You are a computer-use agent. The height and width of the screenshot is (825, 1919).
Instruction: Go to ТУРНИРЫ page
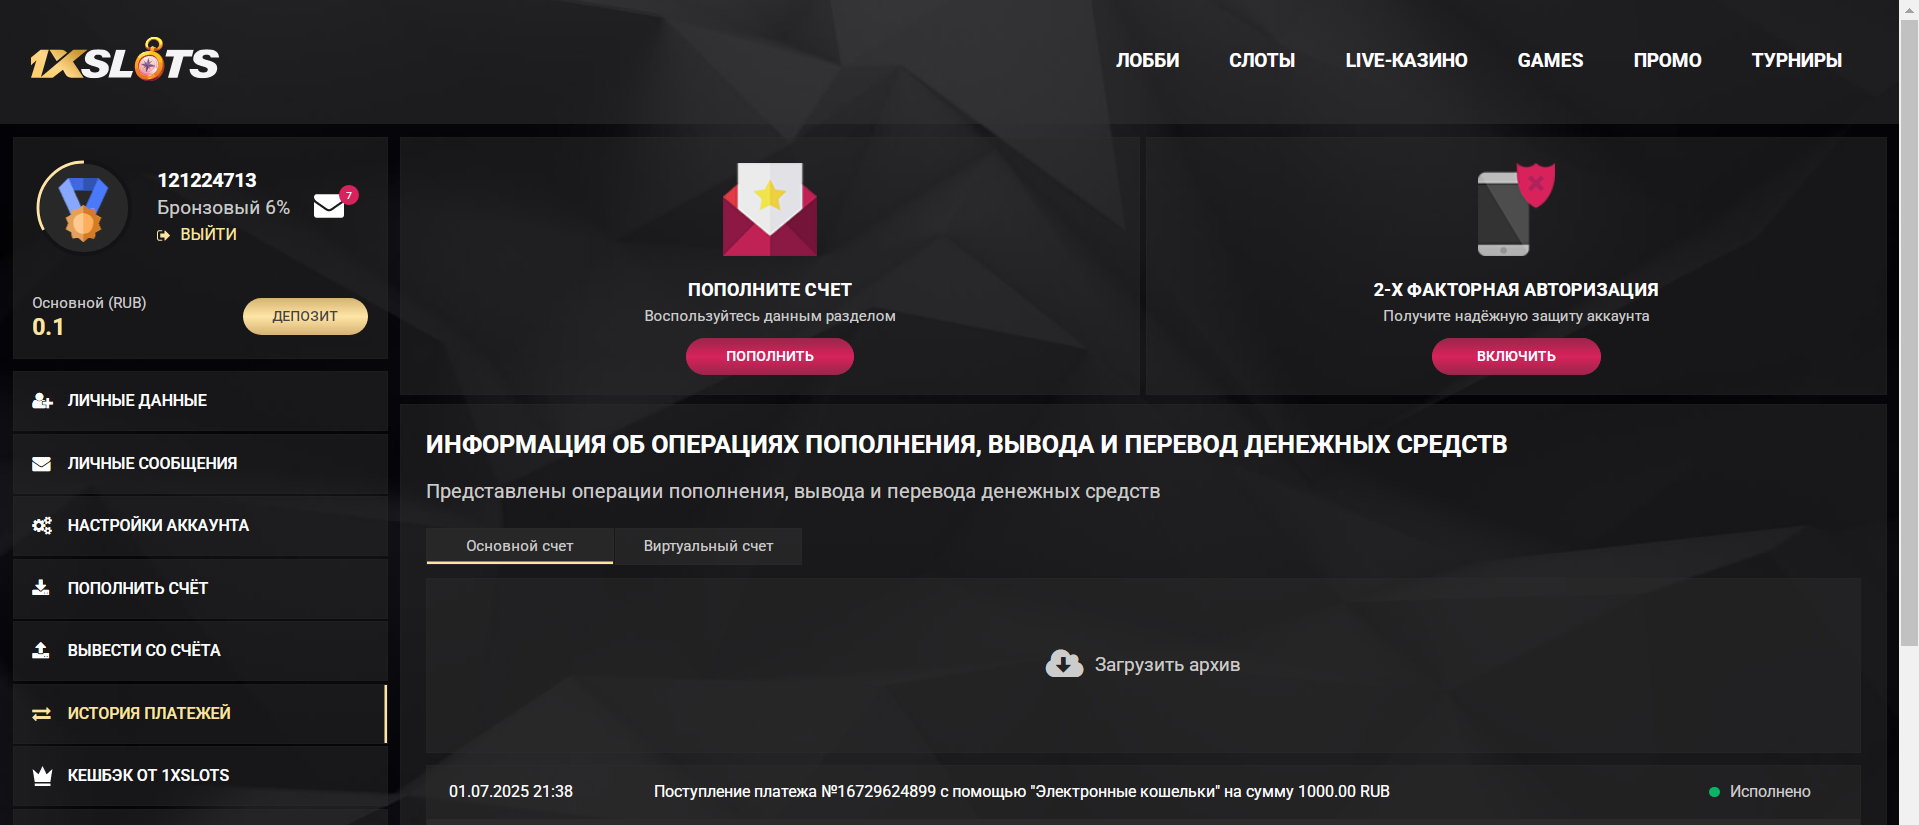(x=1796, y=61)
